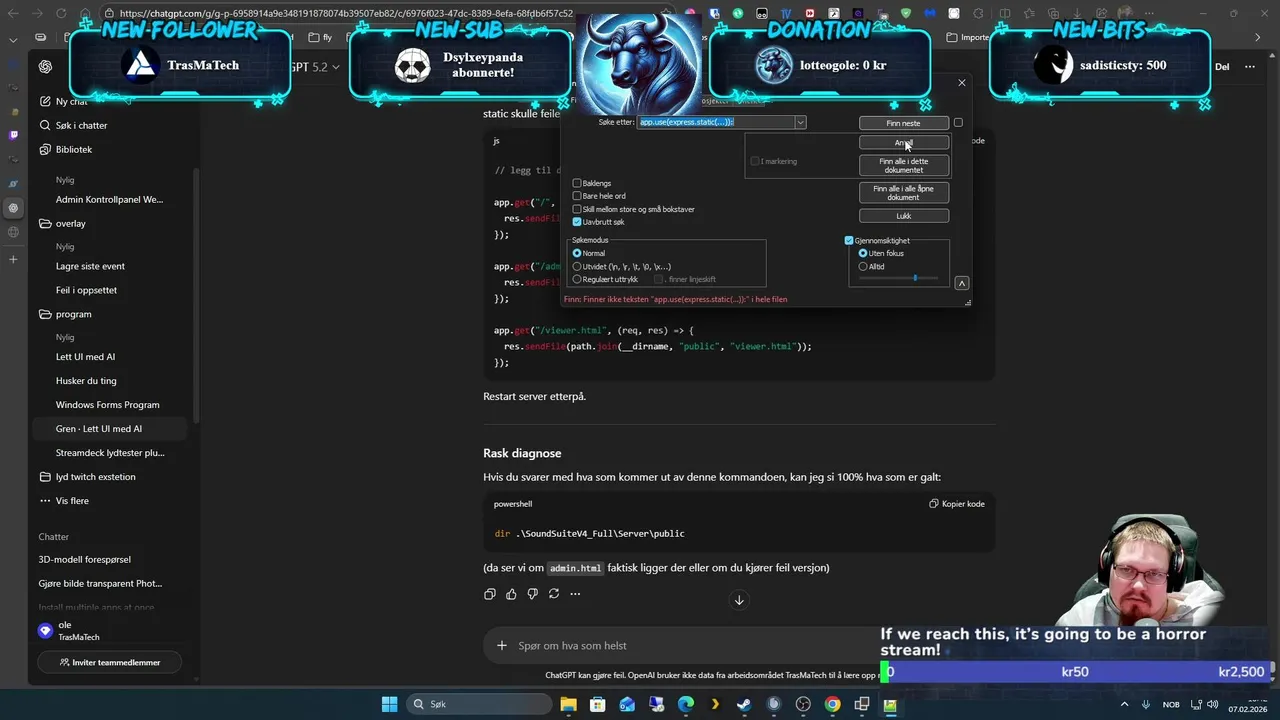Click the Outlook mail taskbar icon
1280x720 pixels.
[x=627, y=704]
